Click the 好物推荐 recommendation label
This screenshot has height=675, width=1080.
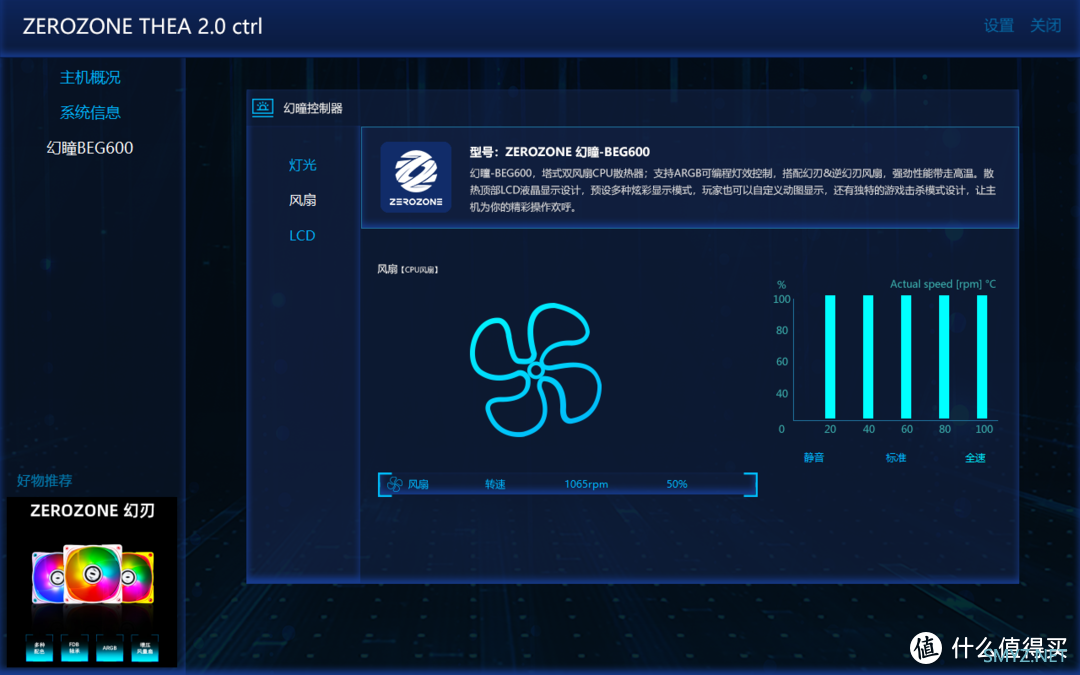pyautogui.click(x=44, y=481)
